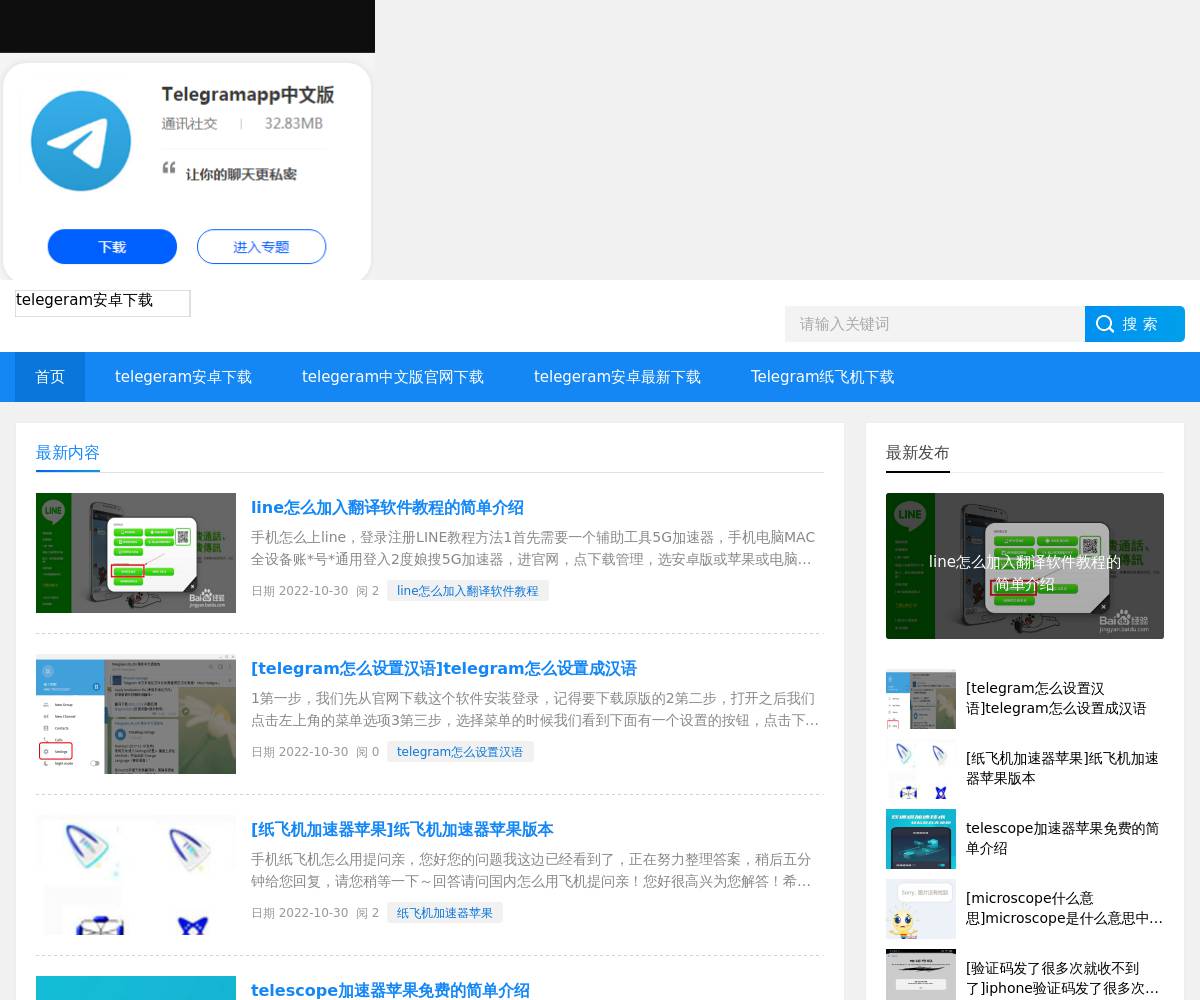Open article title 纸飞机加速器苹果版本 in 最新内容
1200x1000 pixels.
pos(402,830)
